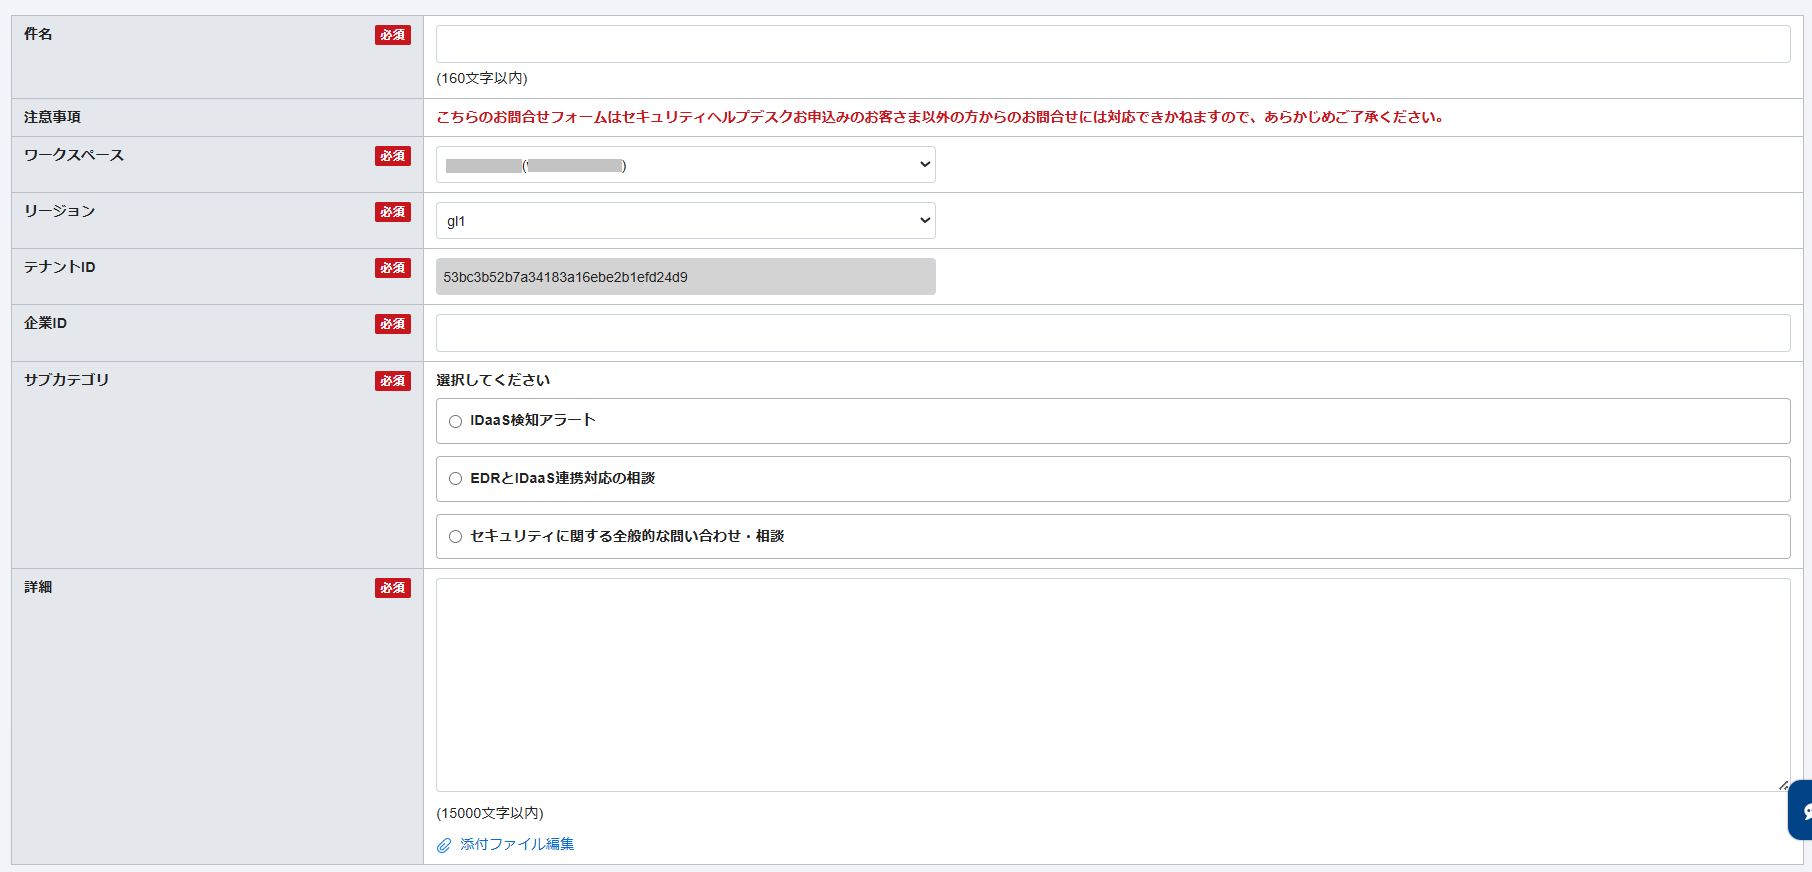Click the read-only テナントID field
Image resolution: width=1812 pixels, height=872 pixels.
pyautogui.click(x=685, y=277)
